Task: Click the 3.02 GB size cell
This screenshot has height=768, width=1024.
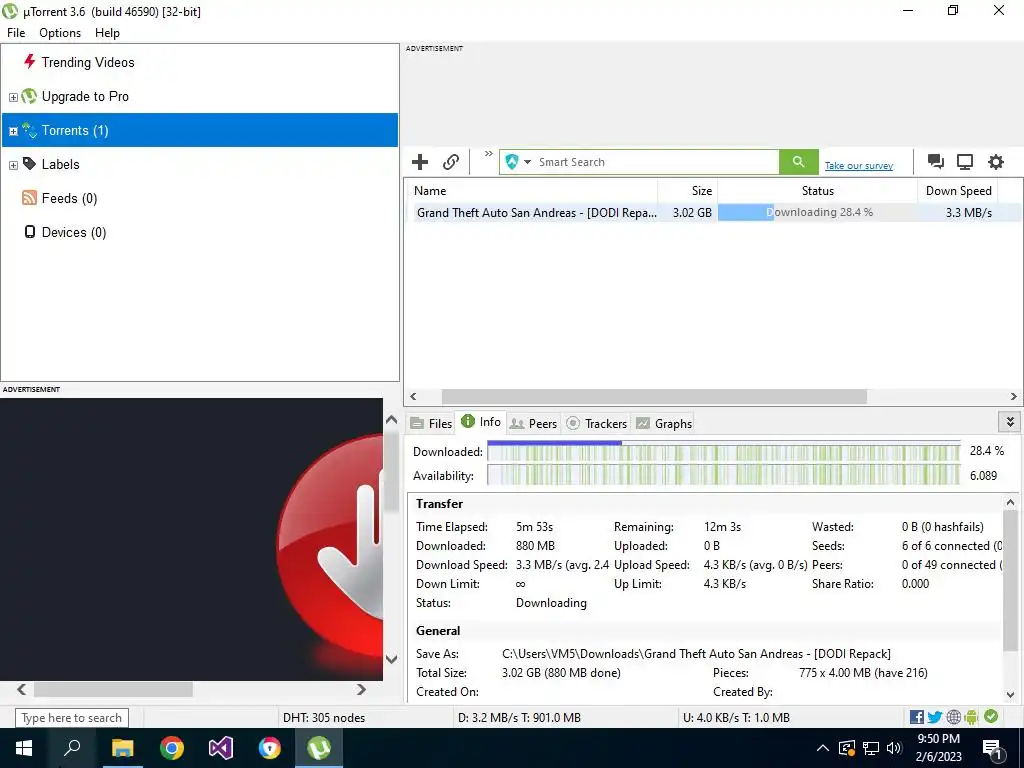Action: click(x=692, y=212)
